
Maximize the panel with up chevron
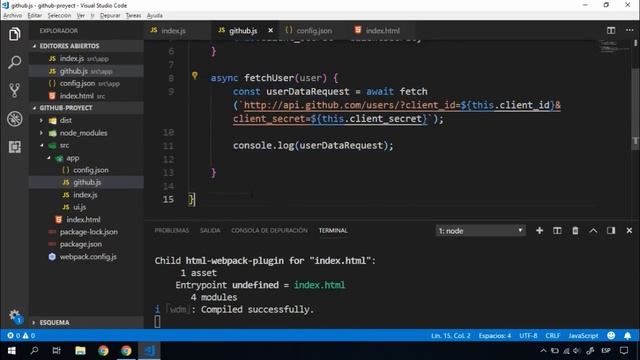point(593,231)
